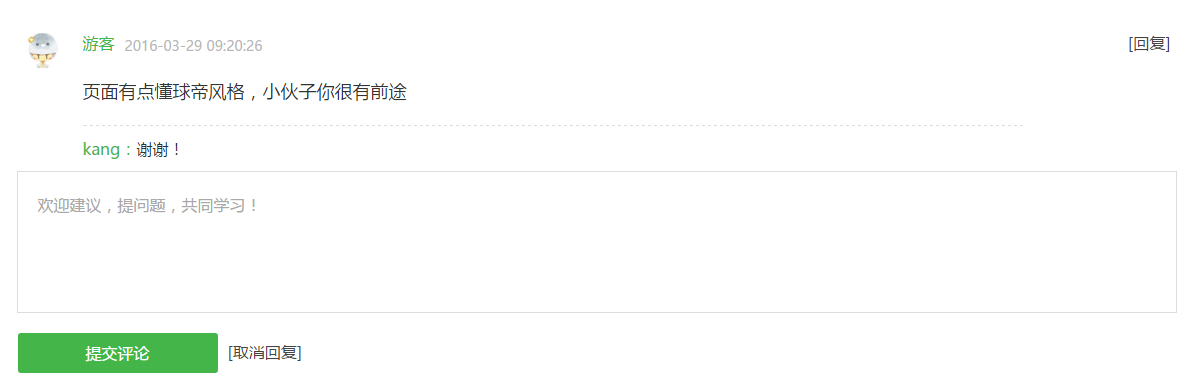Click the comment text 页面有点懂球帝风格
The image size is (1191, 392).
pos(164,93)
